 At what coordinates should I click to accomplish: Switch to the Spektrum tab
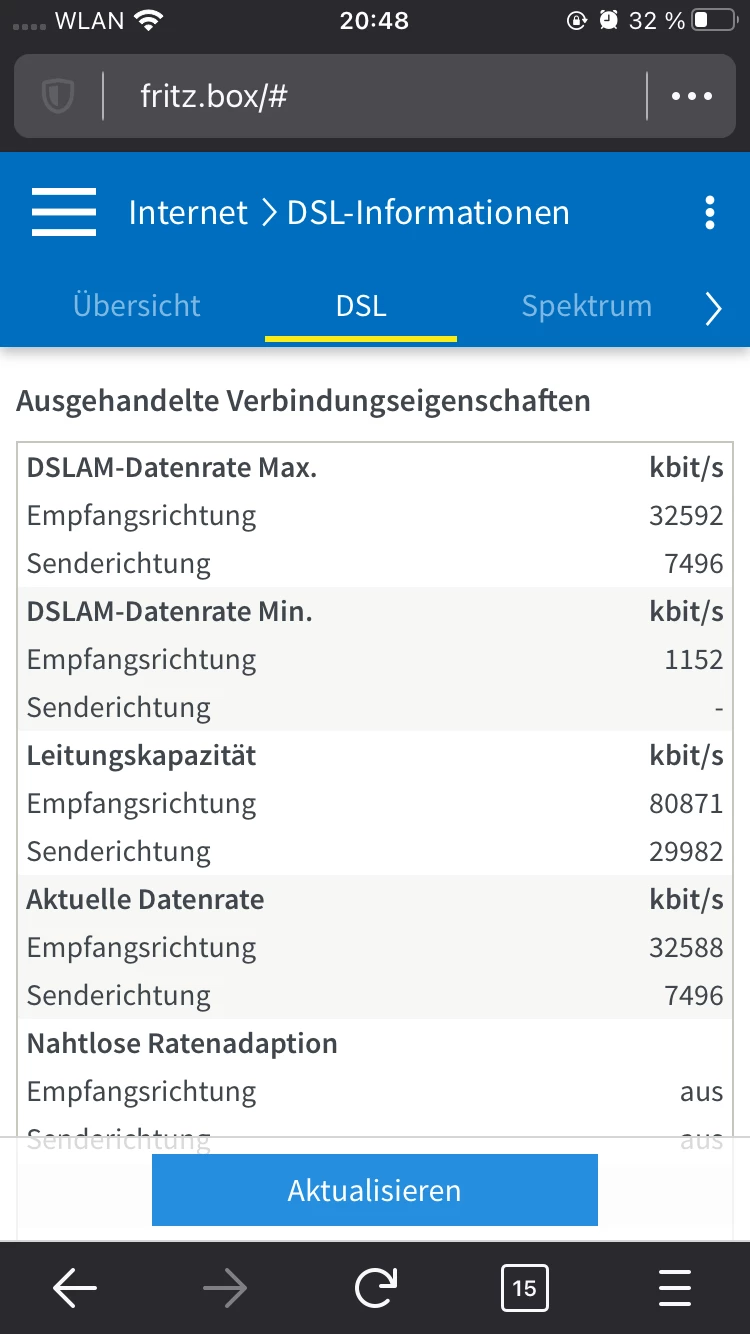coord(587,306)
